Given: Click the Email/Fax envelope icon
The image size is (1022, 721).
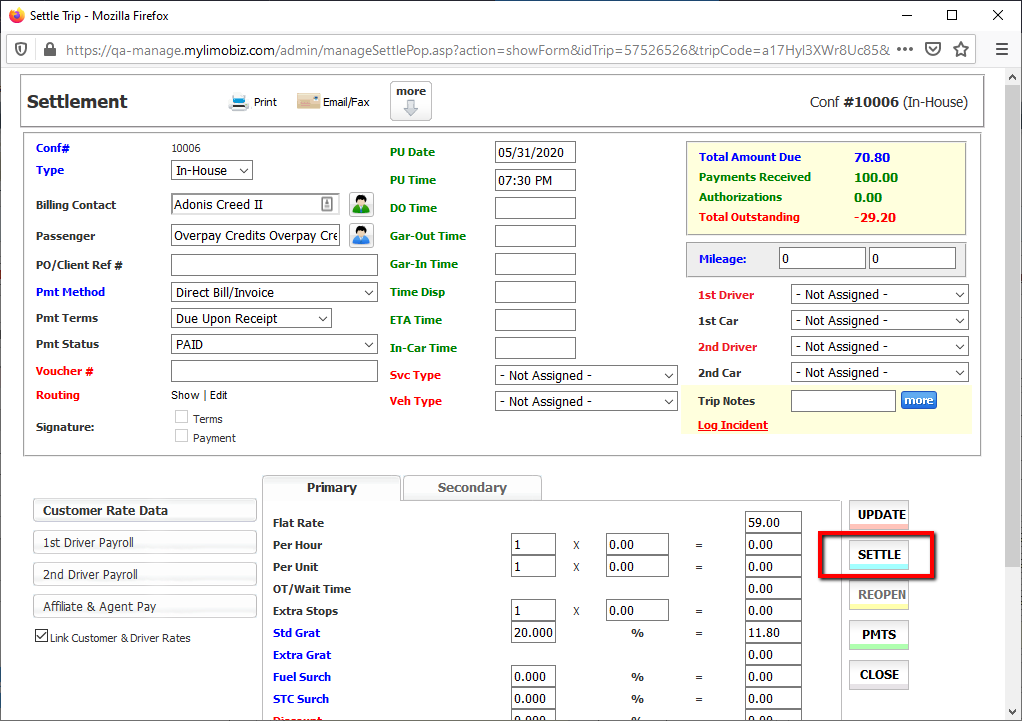Looking at the screenshot, I should [308, 102].
